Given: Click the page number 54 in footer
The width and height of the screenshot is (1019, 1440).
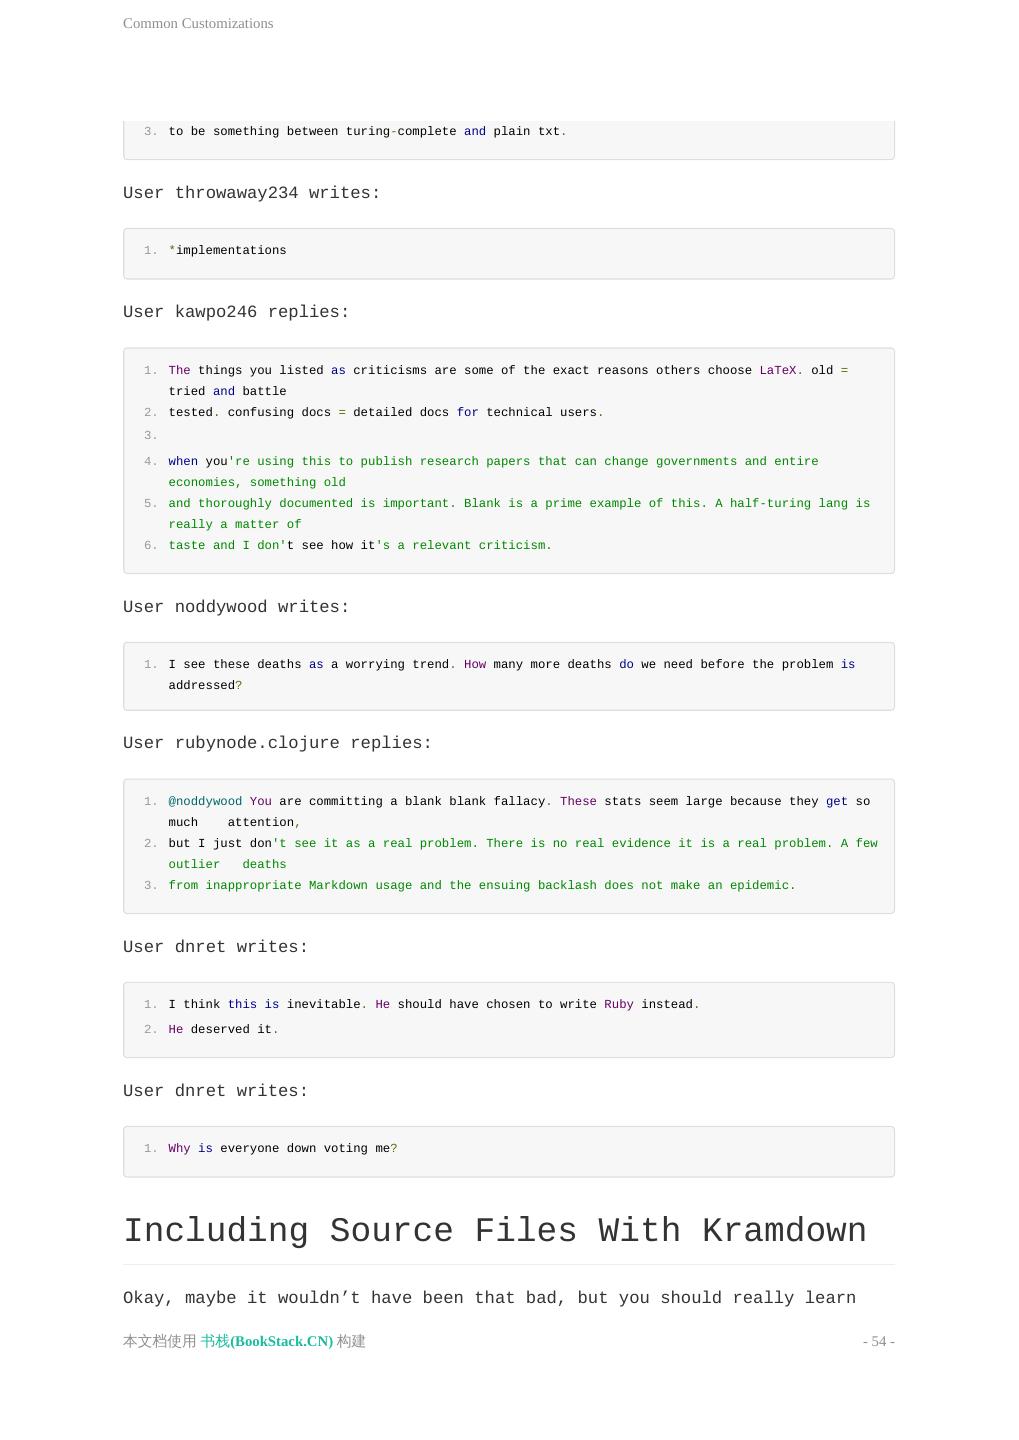Looking at the screenshot, I should [878, 1341].
